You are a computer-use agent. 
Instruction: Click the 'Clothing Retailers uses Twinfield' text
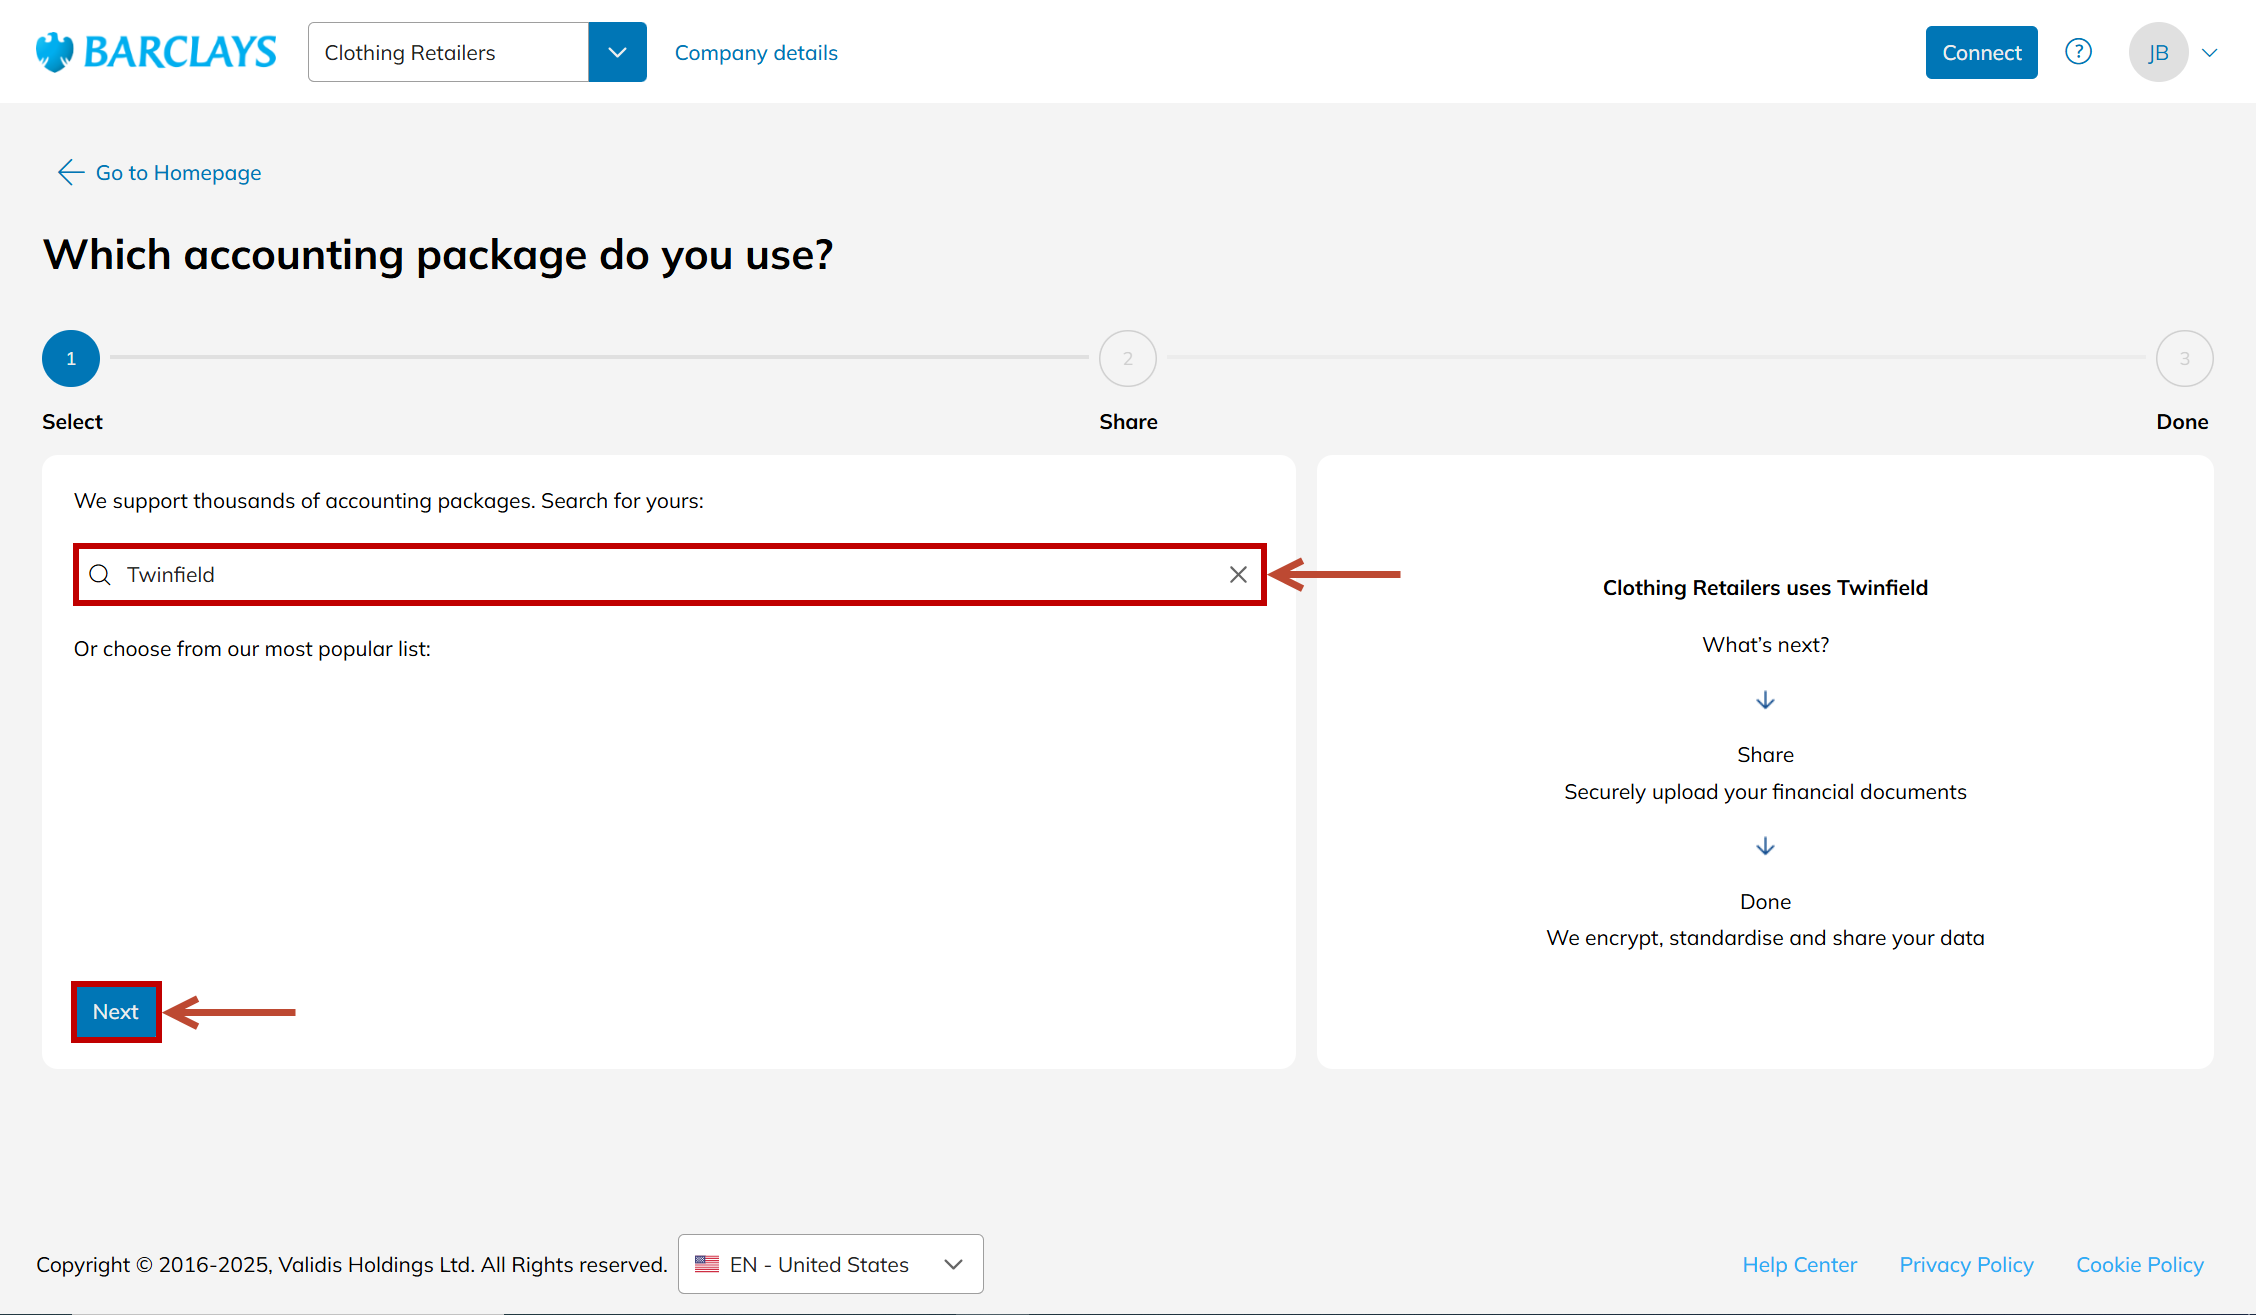[x=1765, y=588]
